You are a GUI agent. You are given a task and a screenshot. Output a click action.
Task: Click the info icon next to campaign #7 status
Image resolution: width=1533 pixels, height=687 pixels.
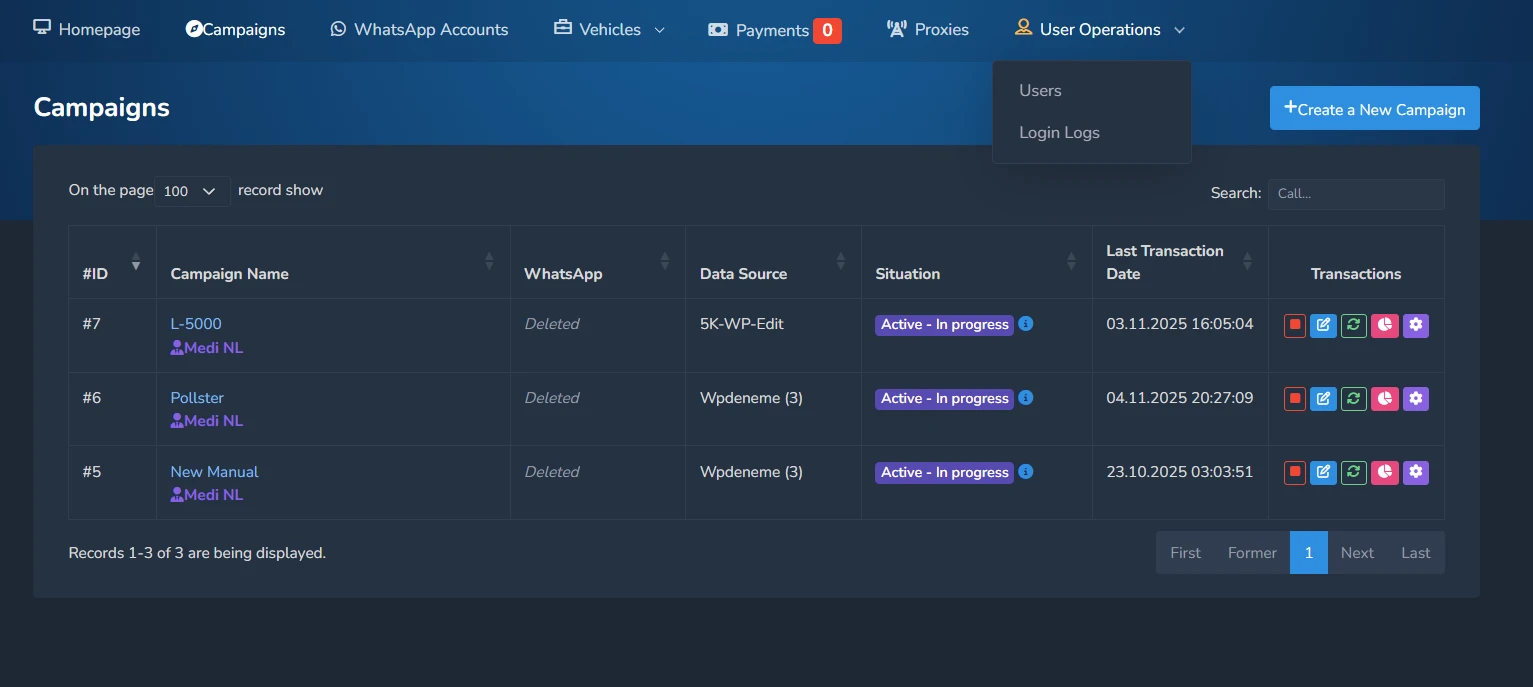1026,324
